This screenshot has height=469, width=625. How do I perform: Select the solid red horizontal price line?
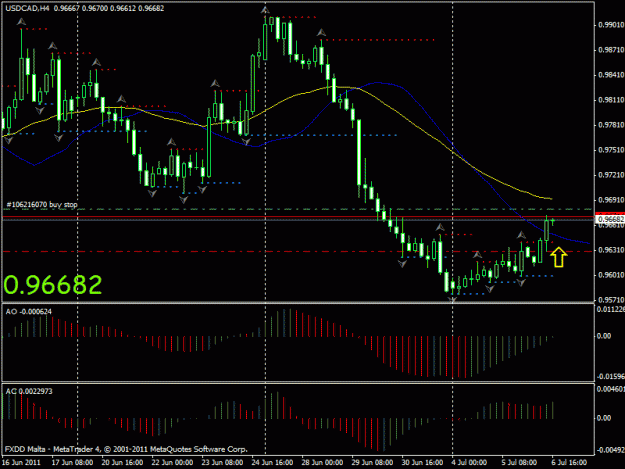(x=297, y=217)
